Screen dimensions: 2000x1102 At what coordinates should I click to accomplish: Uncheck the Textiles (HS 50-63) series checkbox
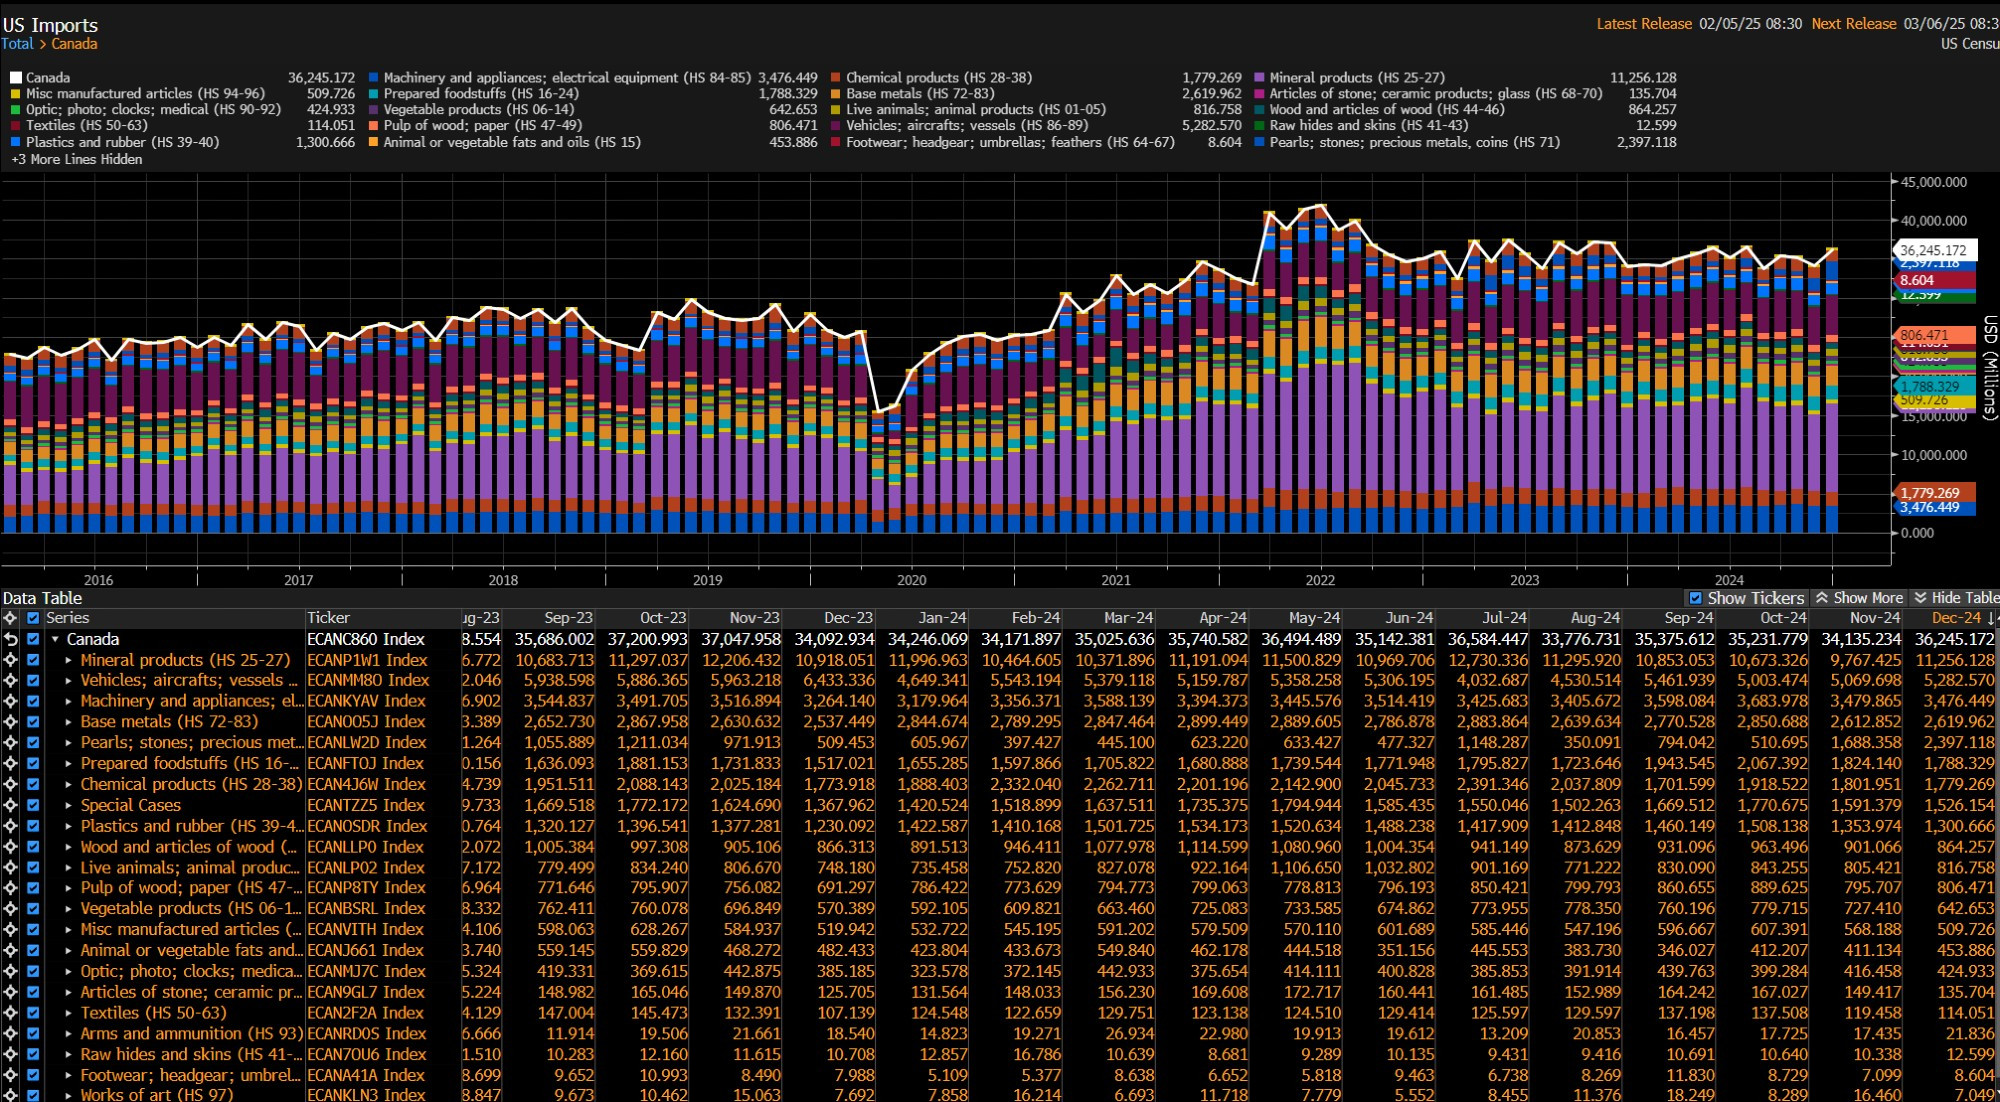(x=33, y=1013)
